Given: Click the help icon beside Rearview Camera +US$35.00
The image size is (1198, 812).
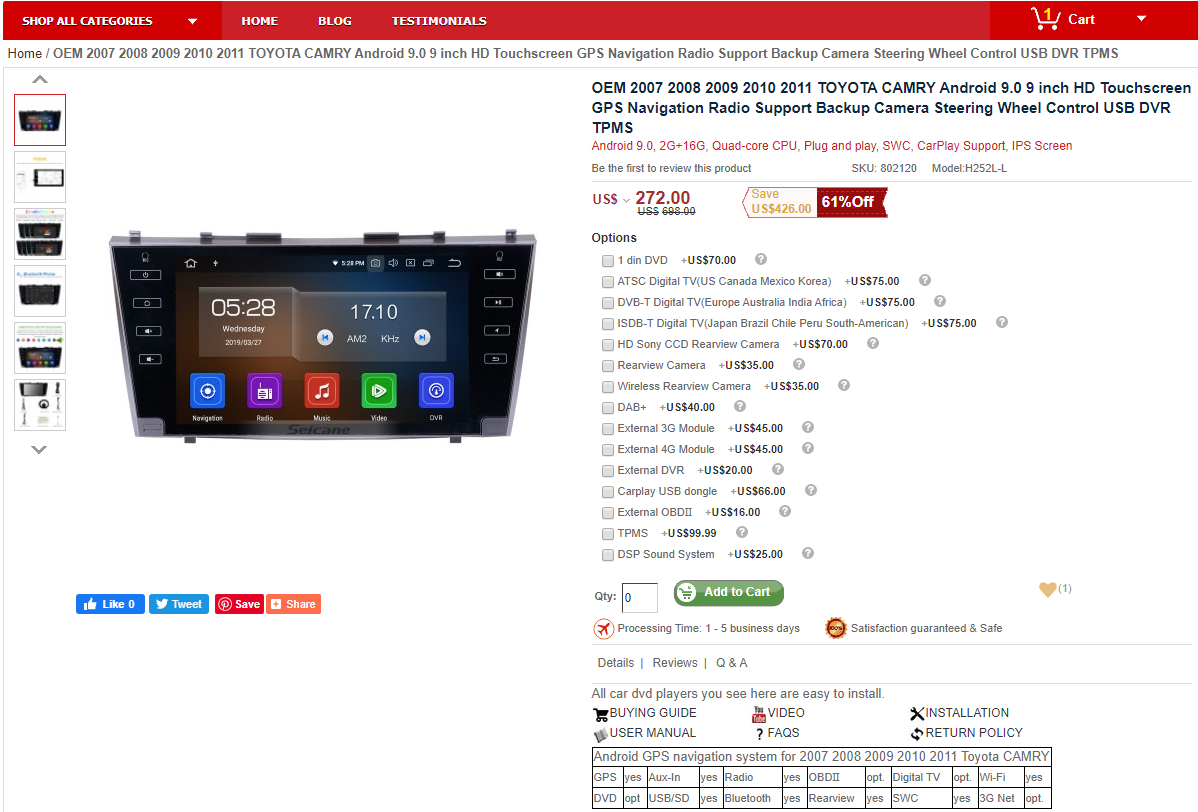Looking at the screenshot, I should 798,364.
